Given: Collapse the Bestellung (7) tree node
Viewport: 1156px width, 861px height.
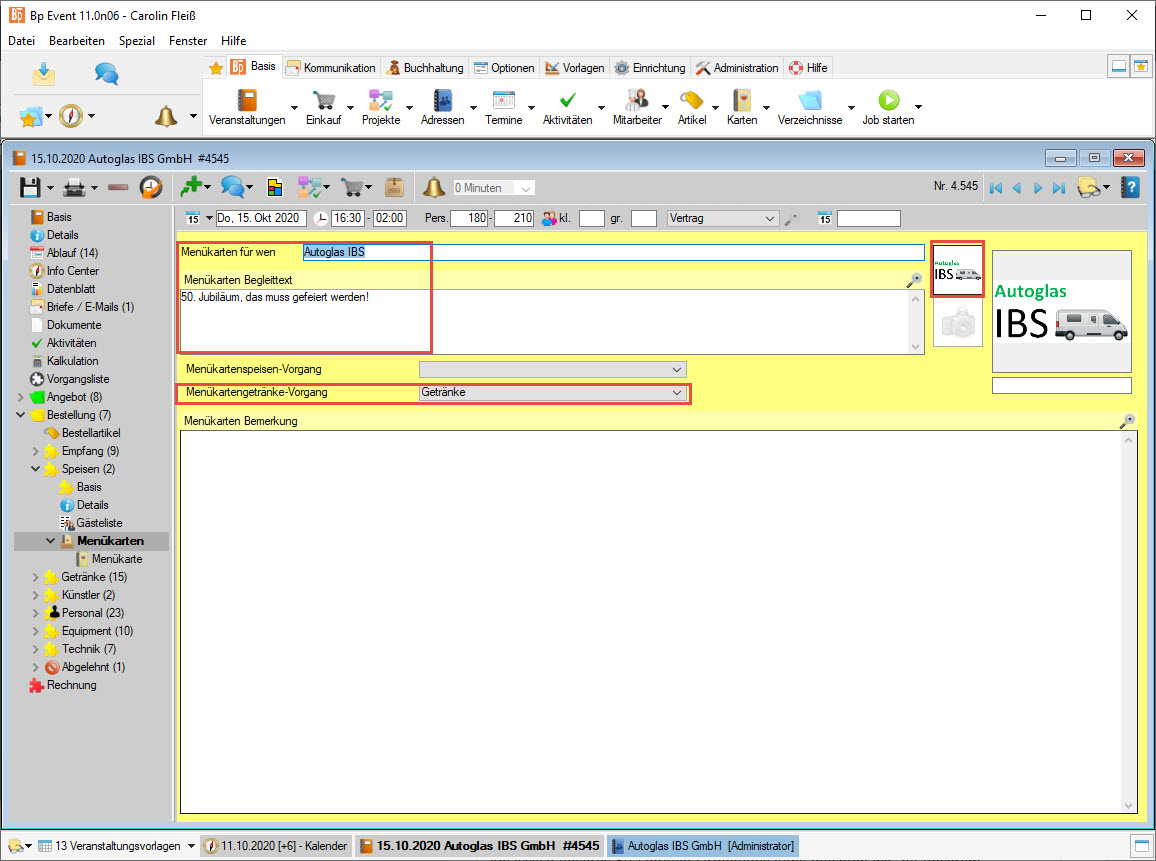Looking at the screenshot, I should coord(21,415).
